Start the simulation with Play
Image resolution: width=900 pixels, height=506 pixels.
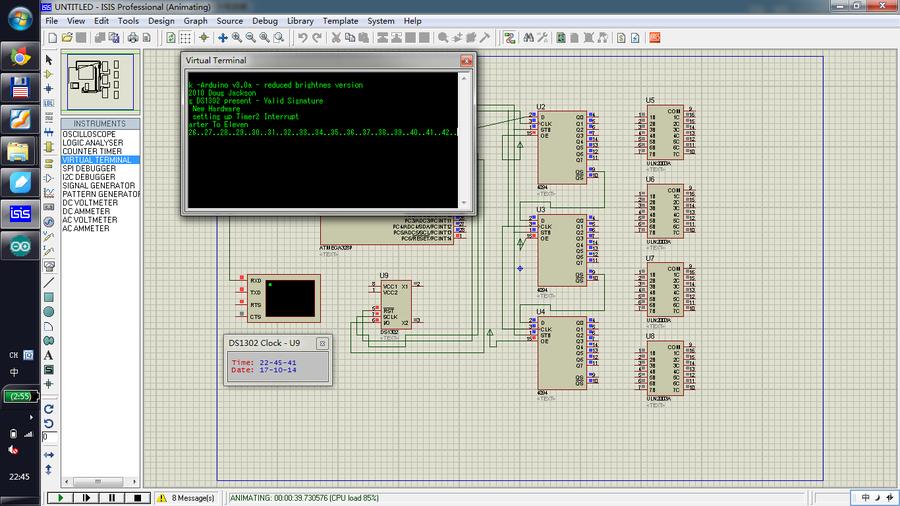[60, 498]
